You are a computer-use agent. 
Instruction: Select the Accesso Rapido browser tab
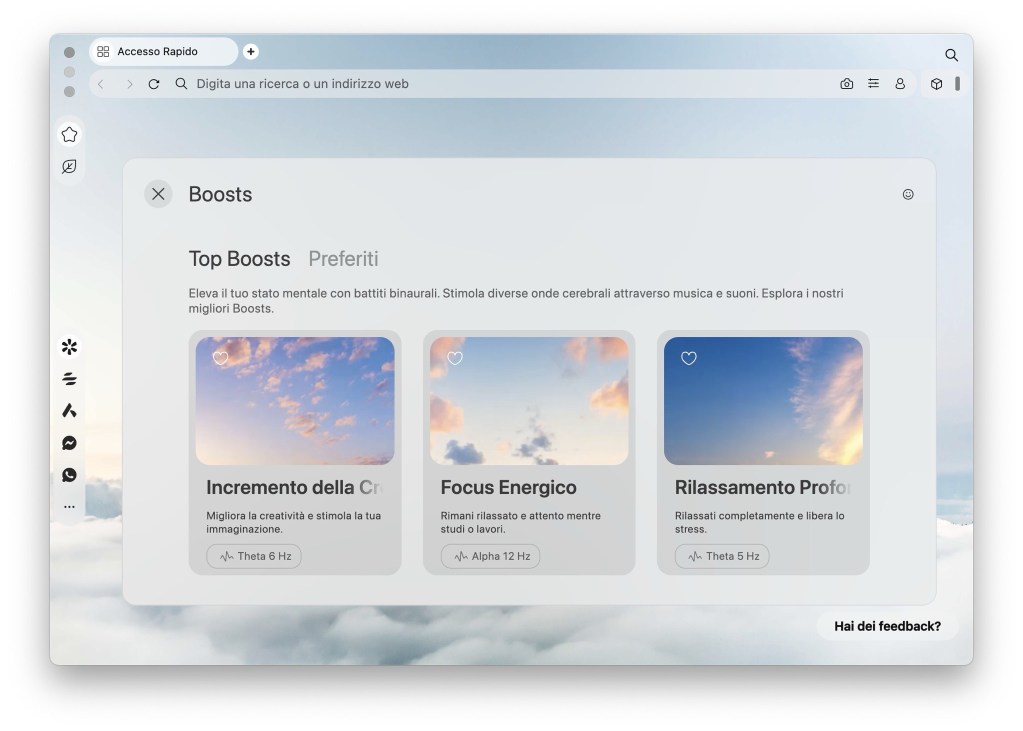pyautogui.click(x=163, y=52)
